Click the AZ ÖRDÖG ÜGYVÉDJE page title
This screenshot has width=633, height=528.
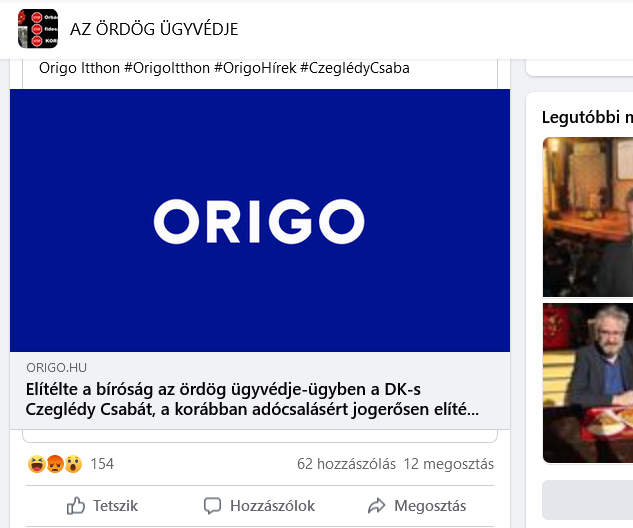(154, 29)
